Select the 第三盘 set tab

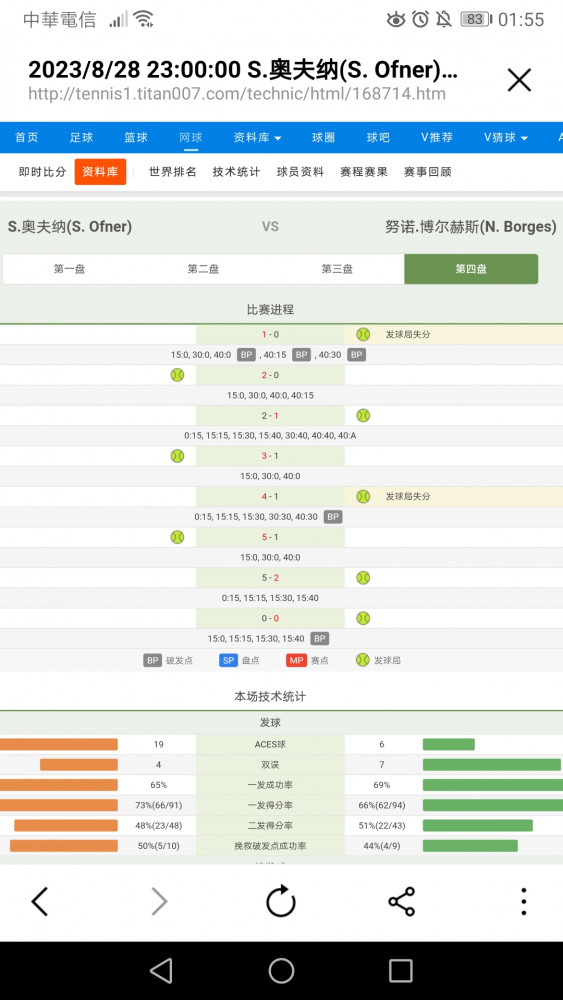[x=337, y=269]
